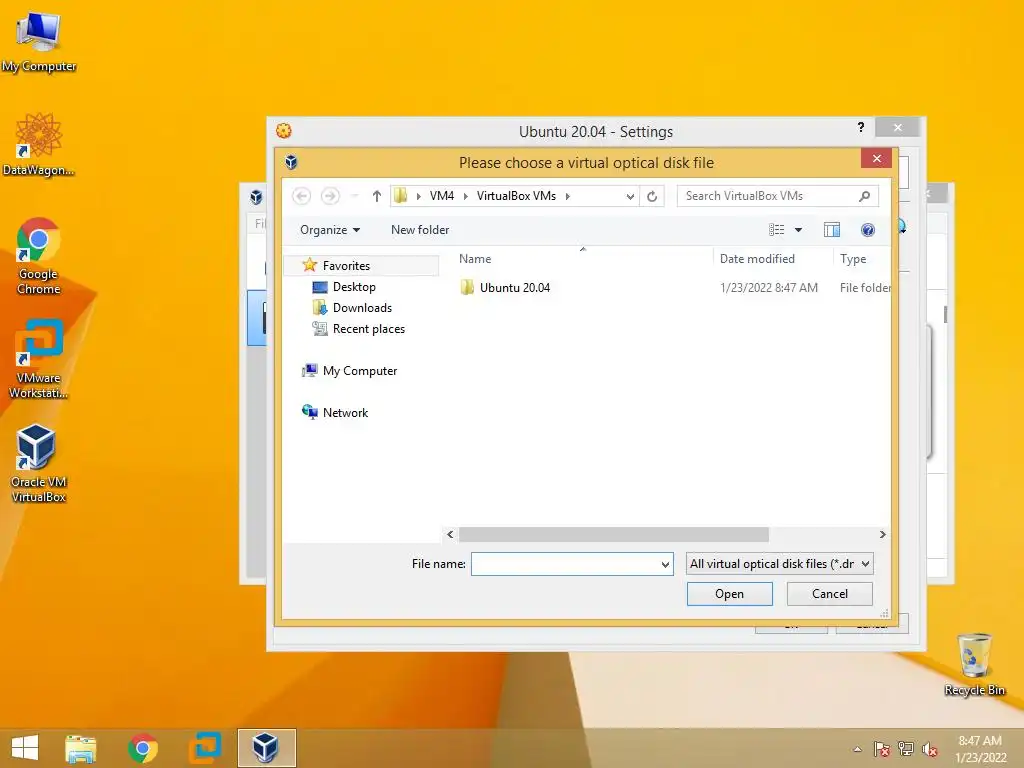Open Chrome from the taskbar
The width and height of the screenshot is (1024, 768).
click(143, 748)
